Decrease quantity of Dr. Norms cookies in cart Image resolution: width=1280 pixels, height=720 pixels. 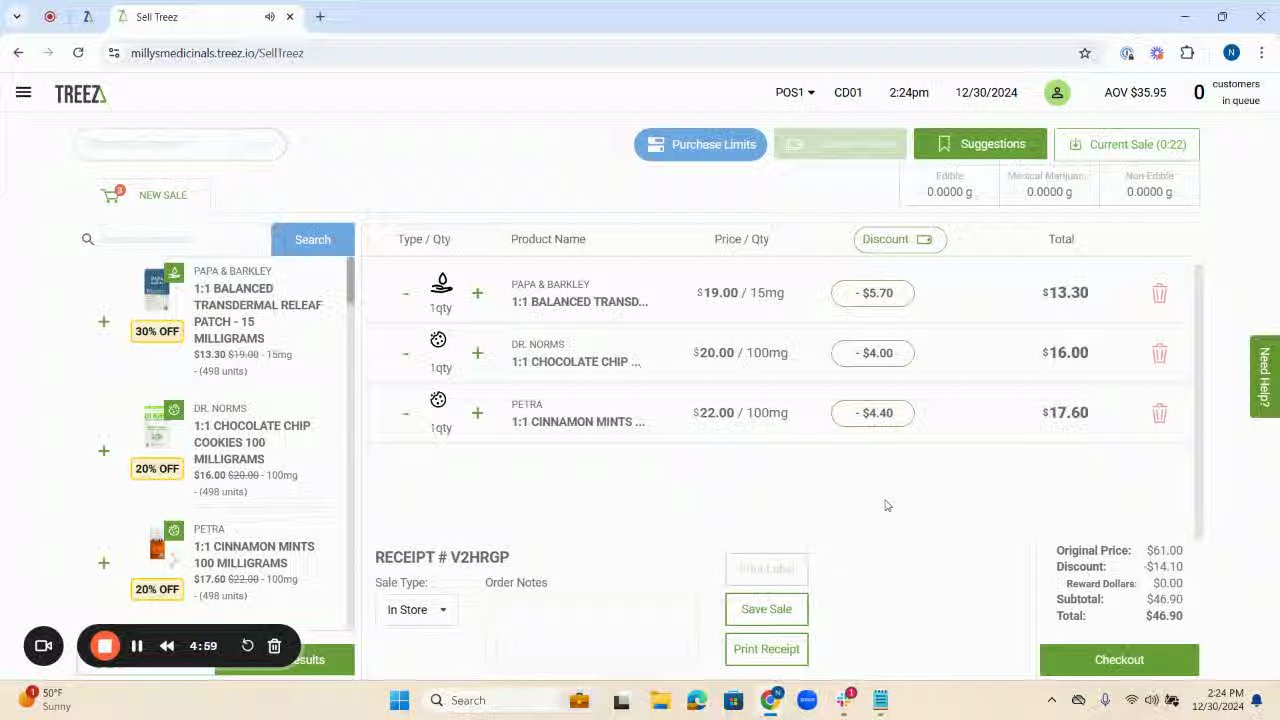tap(405, 353)
